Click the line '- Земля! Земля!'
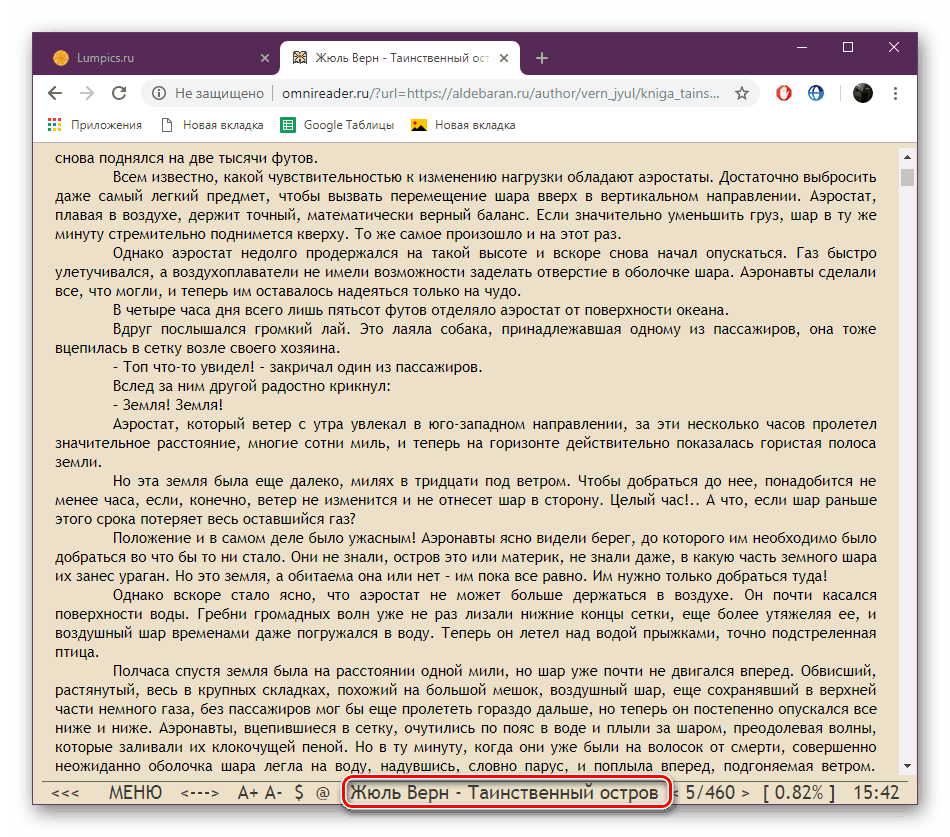This screenshot has height=837, width=950. coord(168,405)
